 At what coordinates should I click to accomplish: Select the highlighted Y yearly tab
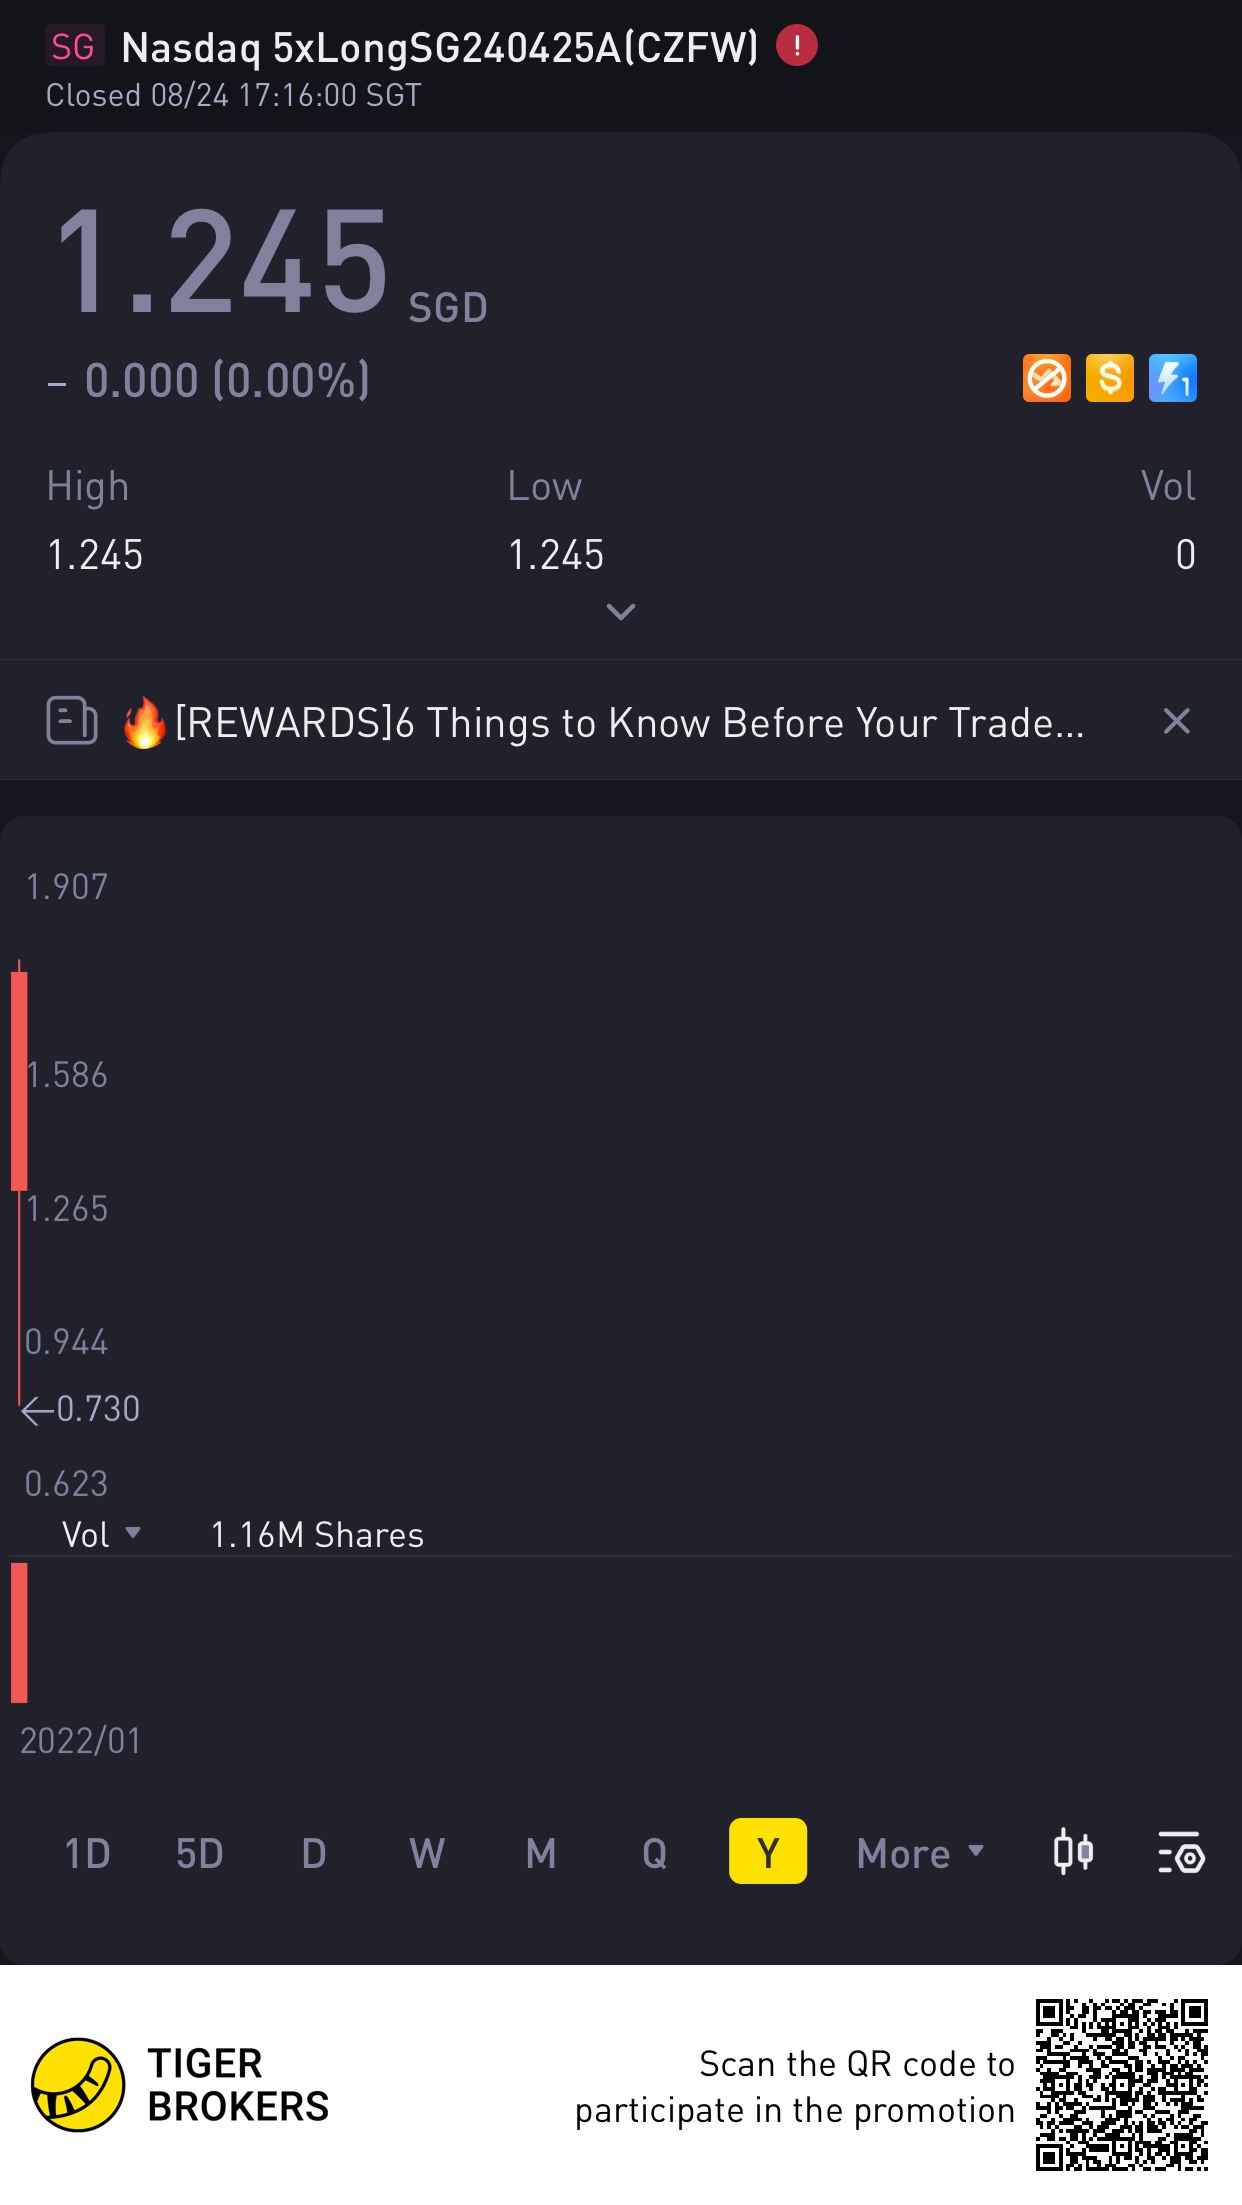pos(768,1851)
